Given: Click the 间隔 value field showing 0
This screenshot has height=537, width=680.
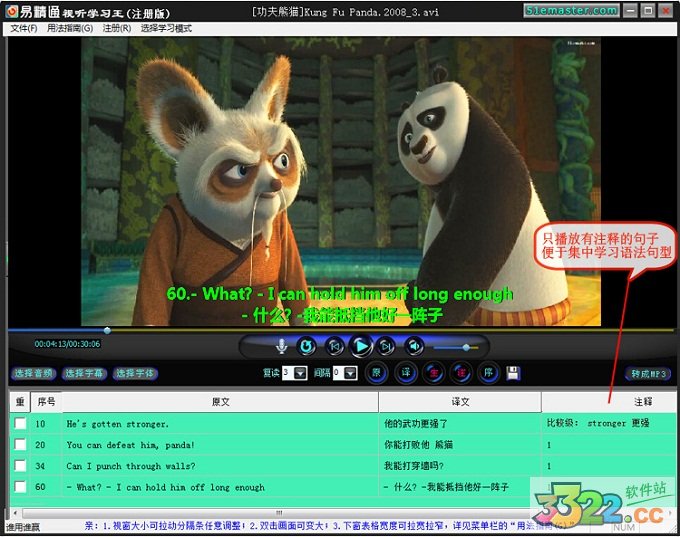Looking at the screenshot, I should (x=339, y=373).
